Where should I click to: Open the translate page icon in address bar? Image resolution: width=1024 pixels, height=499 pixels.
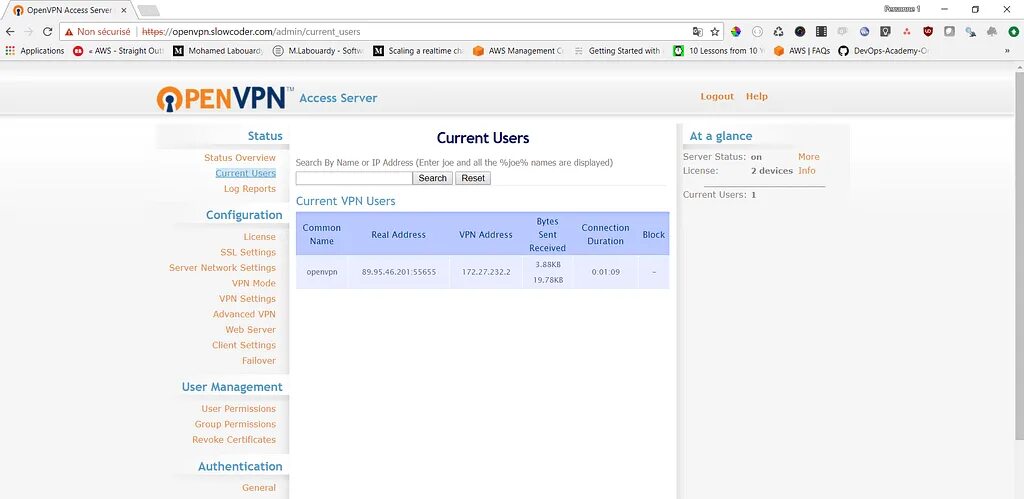pos(698,31)
